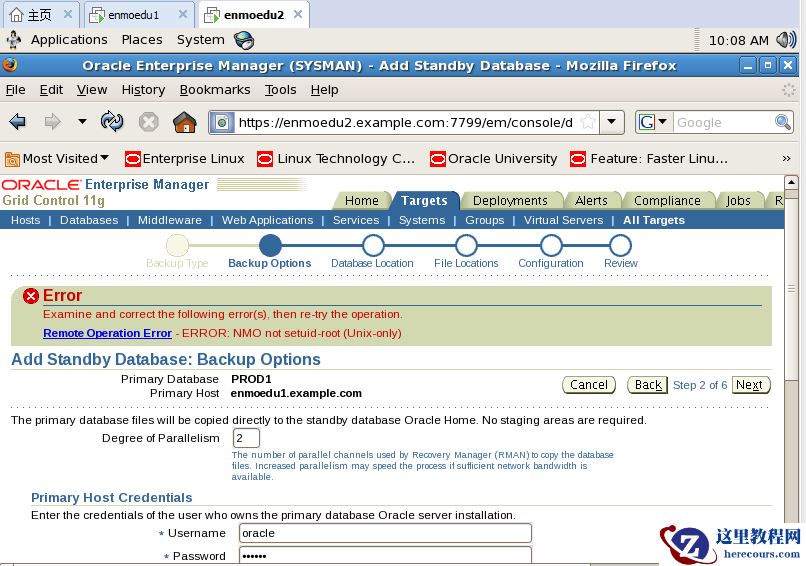Close the enmoedu2 VM tab
The height and width of the screenshot is (566, 806).
click(298, 14)
